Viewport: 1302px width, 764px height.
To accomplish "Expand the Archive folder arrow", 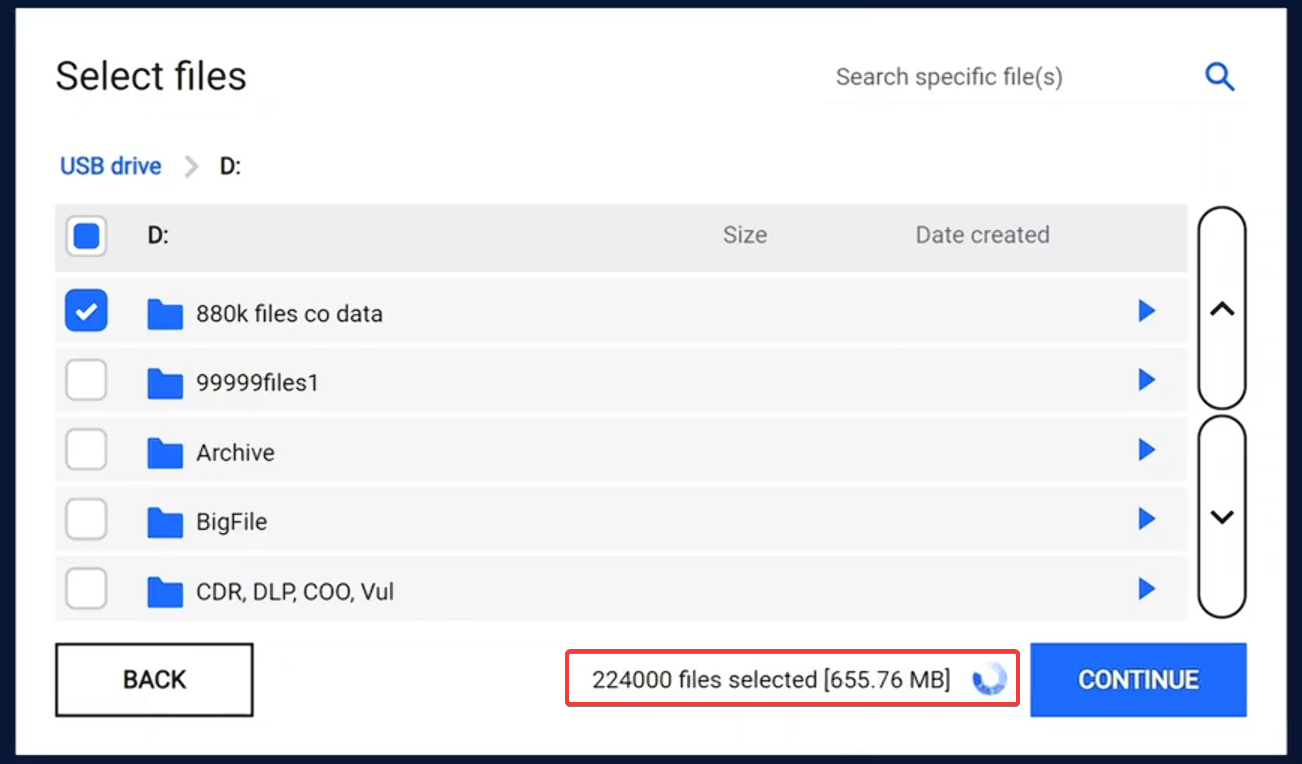I will [x=1147, y=450].
